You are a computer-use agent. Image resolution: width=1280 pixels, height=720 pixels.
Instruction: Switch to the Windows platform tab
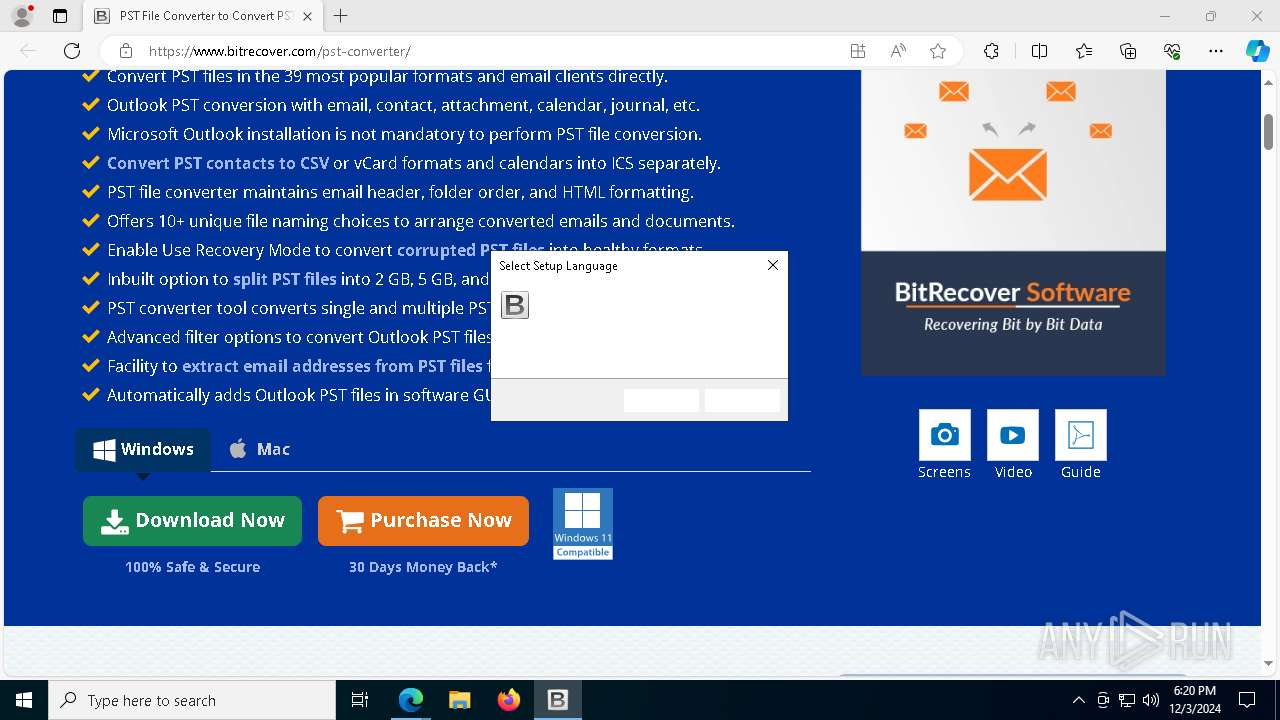[x=143, y=449]
